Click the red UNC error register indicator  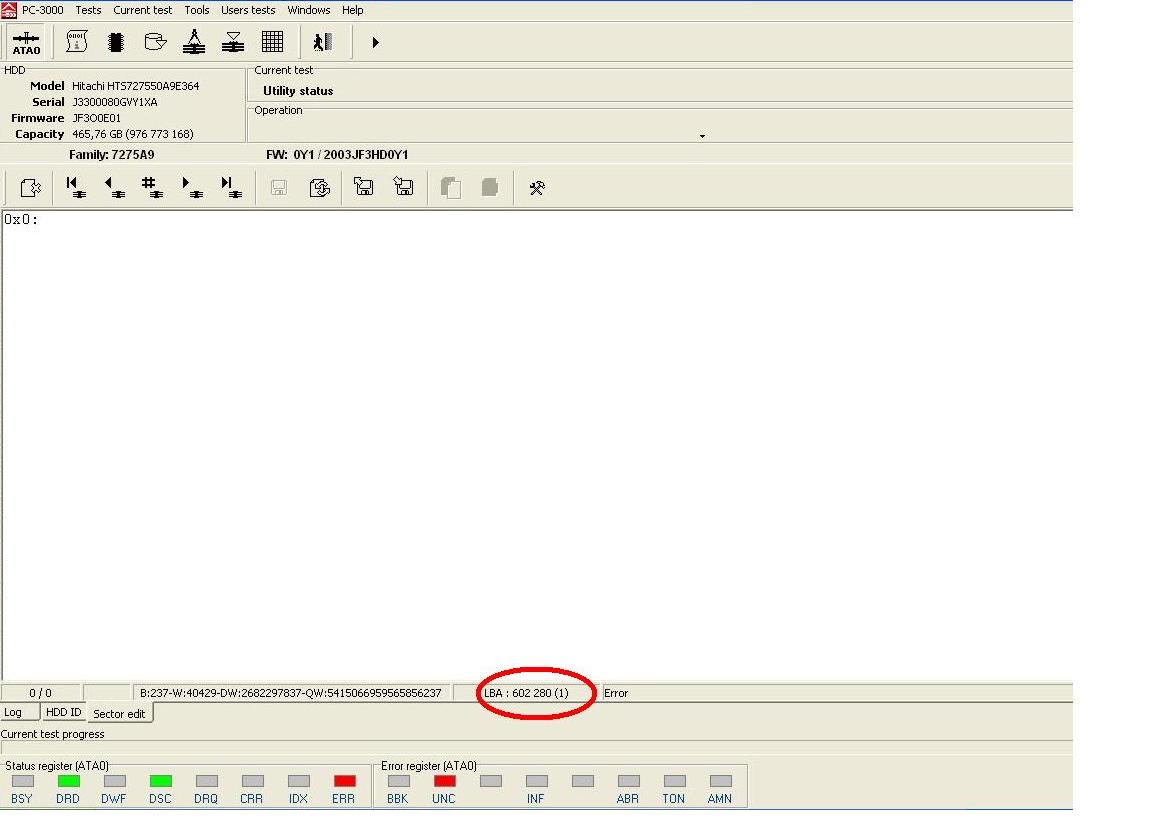coord(444,781)
